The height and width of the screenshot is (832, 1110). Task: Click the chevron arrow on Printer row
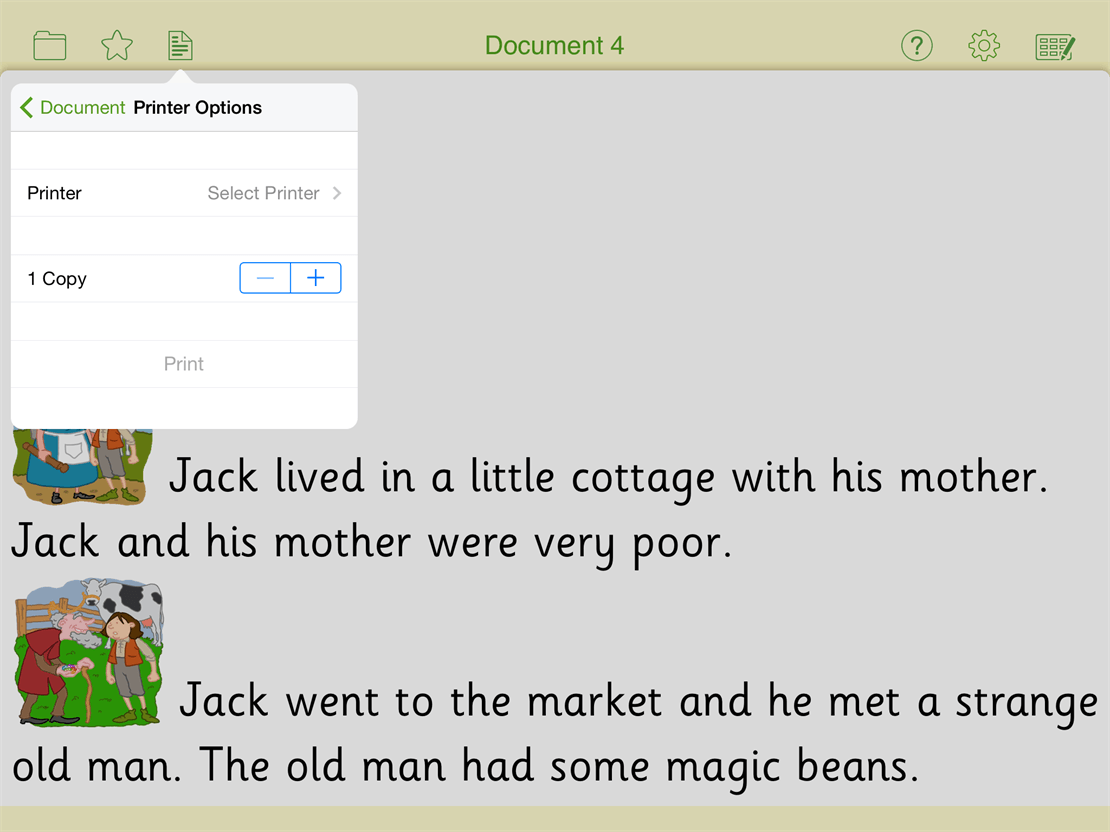[337, 193]
